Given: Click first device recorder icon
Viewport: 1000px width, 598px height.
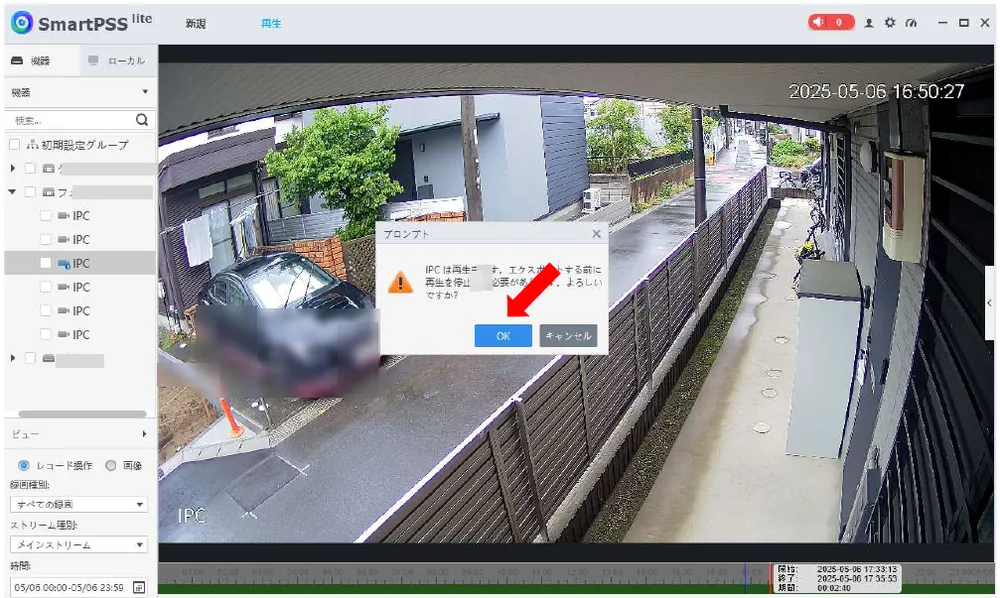Looking at the screenshot, I should pos(48,168).
